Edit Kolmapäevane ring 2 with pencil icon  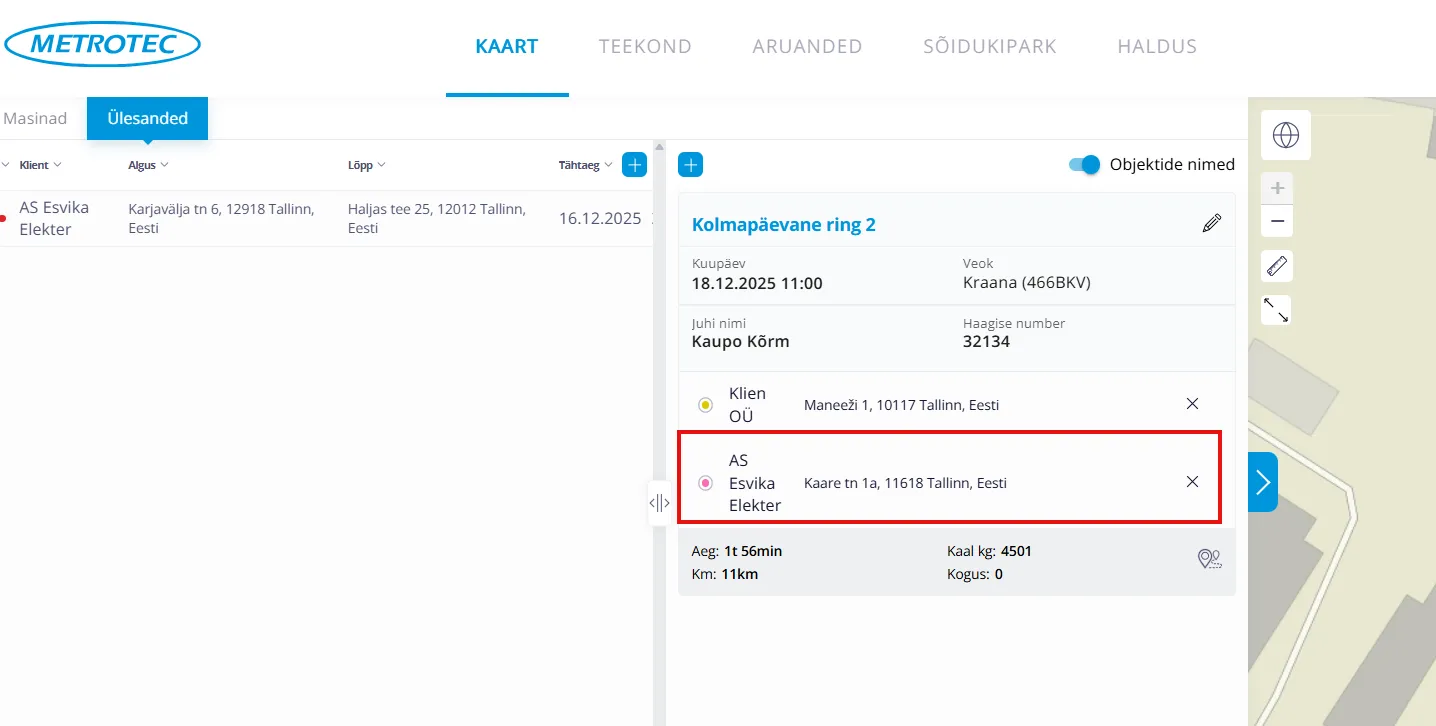1211,224
